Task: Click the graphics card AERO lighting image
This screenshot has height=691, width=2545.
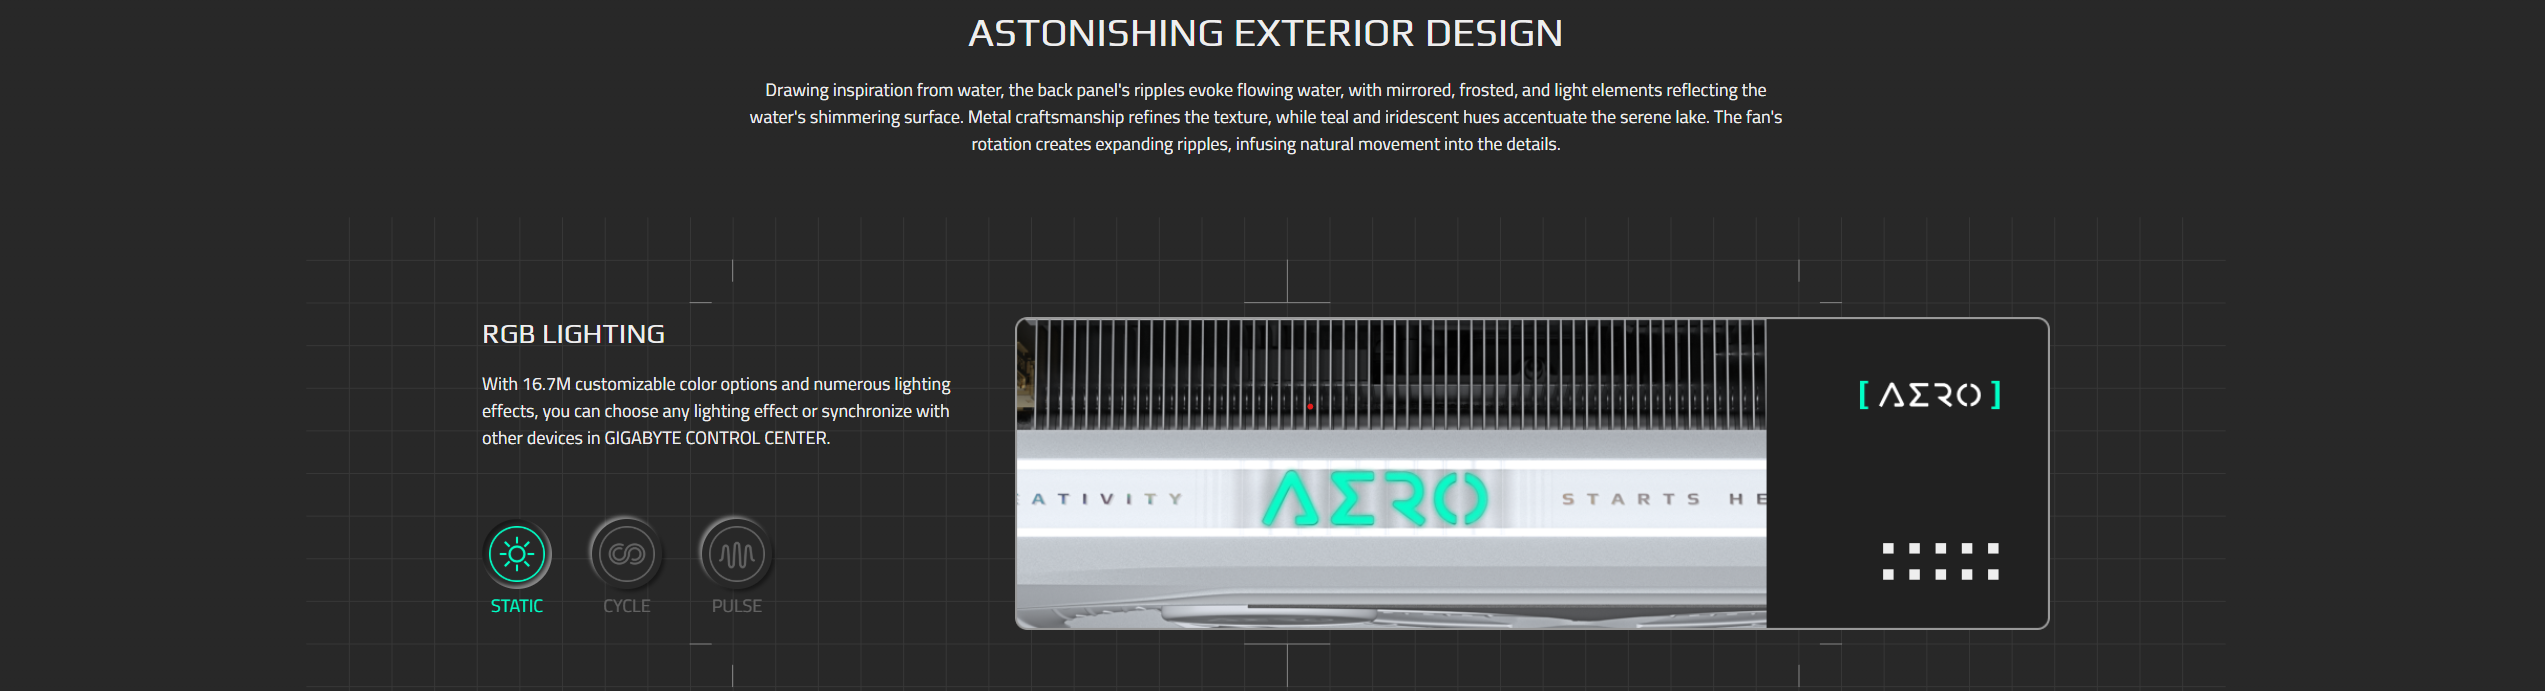Action: pyautogui.click(x=1391, y=473)
